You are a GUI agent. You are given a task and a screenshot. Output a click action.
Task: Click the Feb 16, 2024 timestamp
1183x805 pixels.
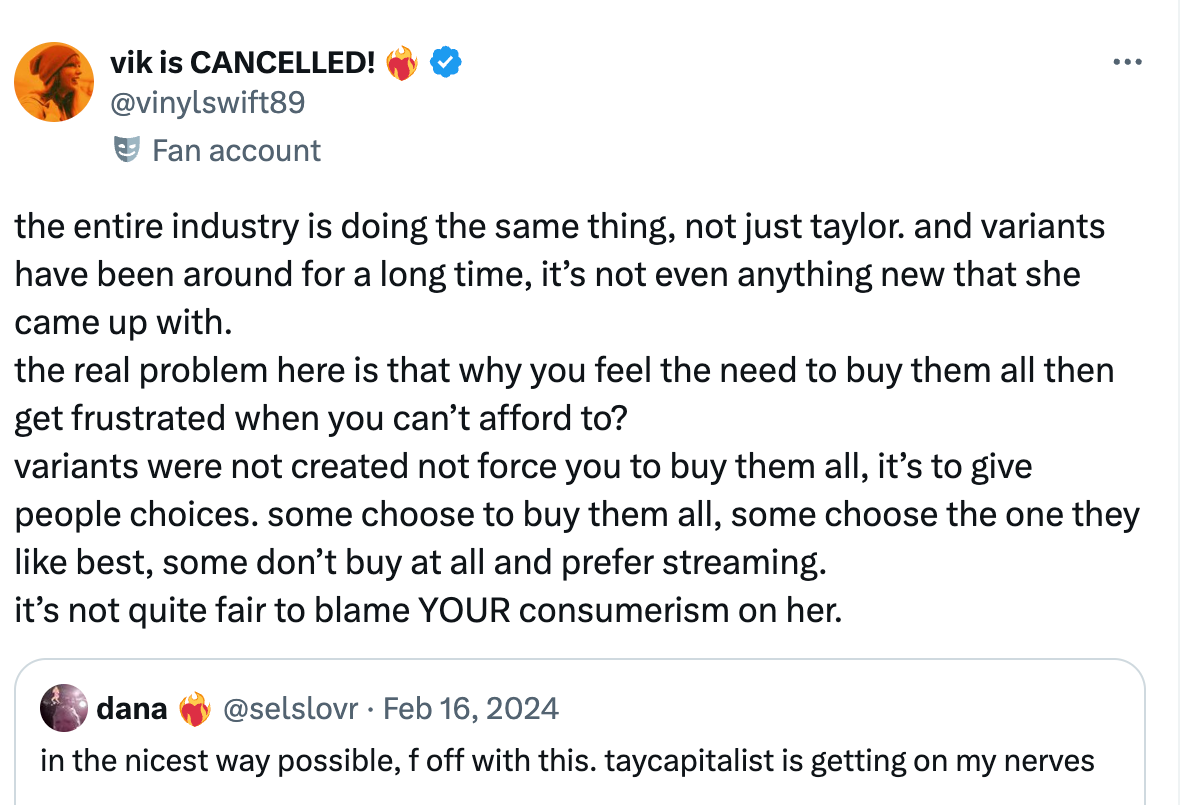471,709
